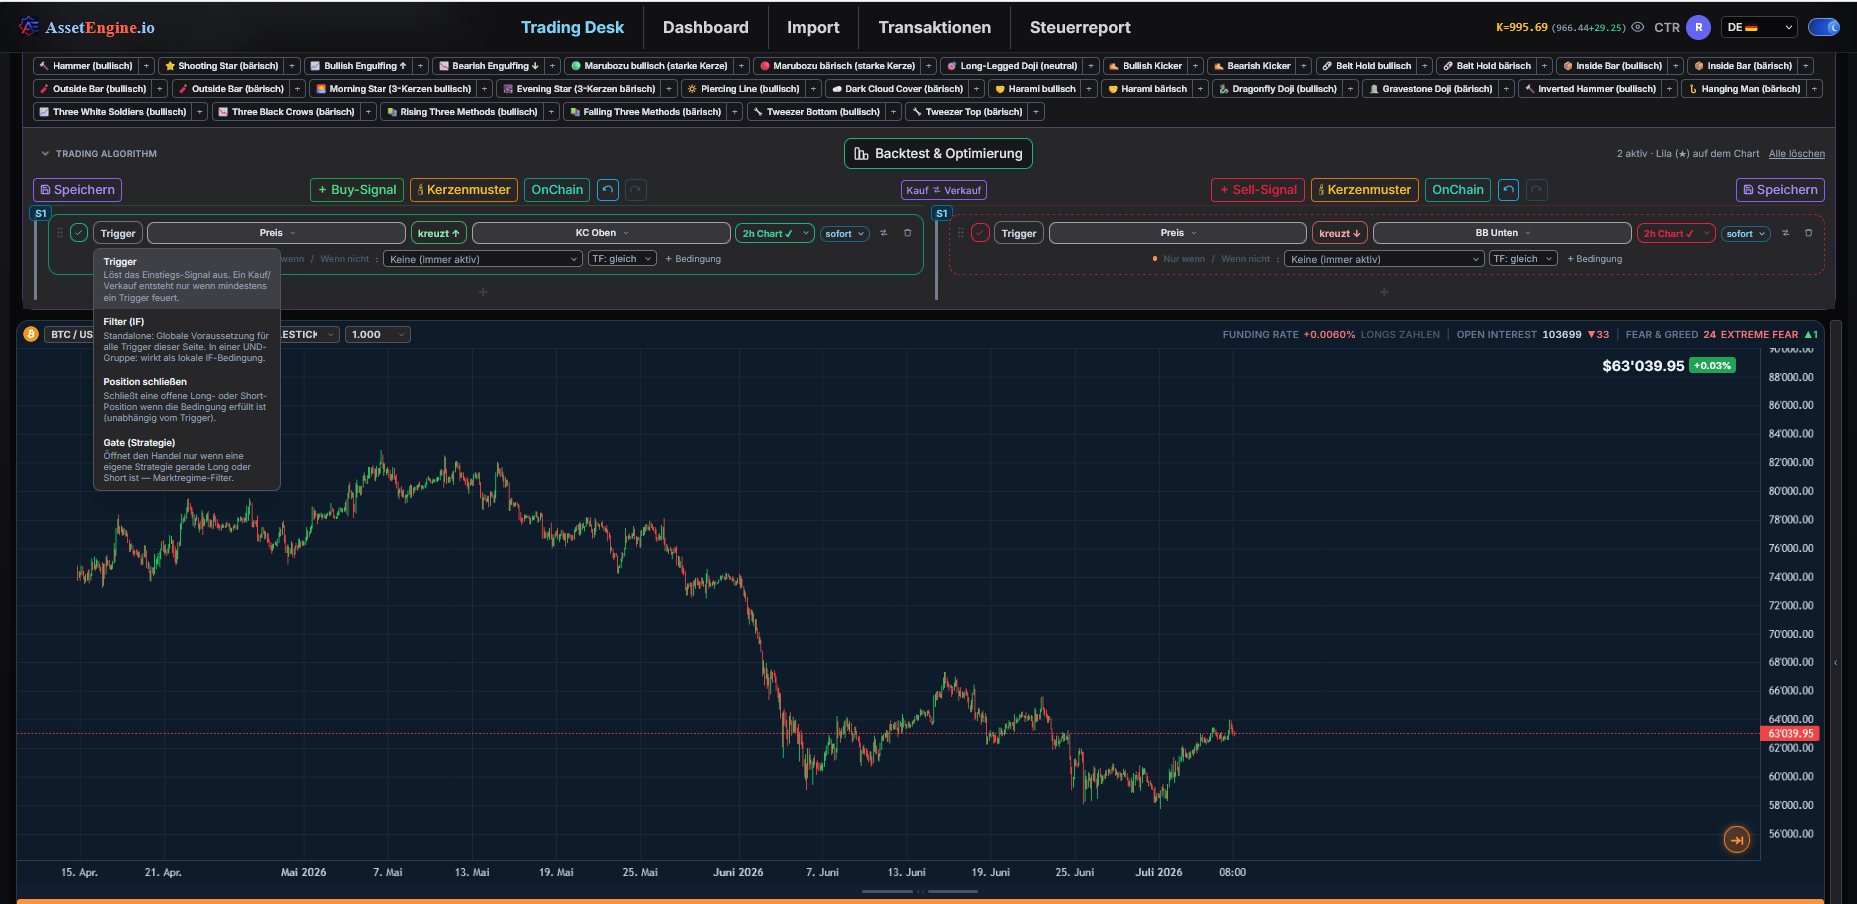Open the Steuerreport tab
This screenshot has width=1857, height=904.
[x=1080, y=27]
